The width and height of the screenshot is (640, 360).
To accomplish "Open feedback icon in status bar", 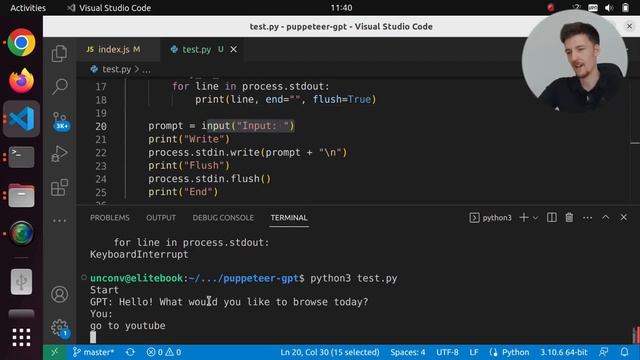I will click(604, 352).
